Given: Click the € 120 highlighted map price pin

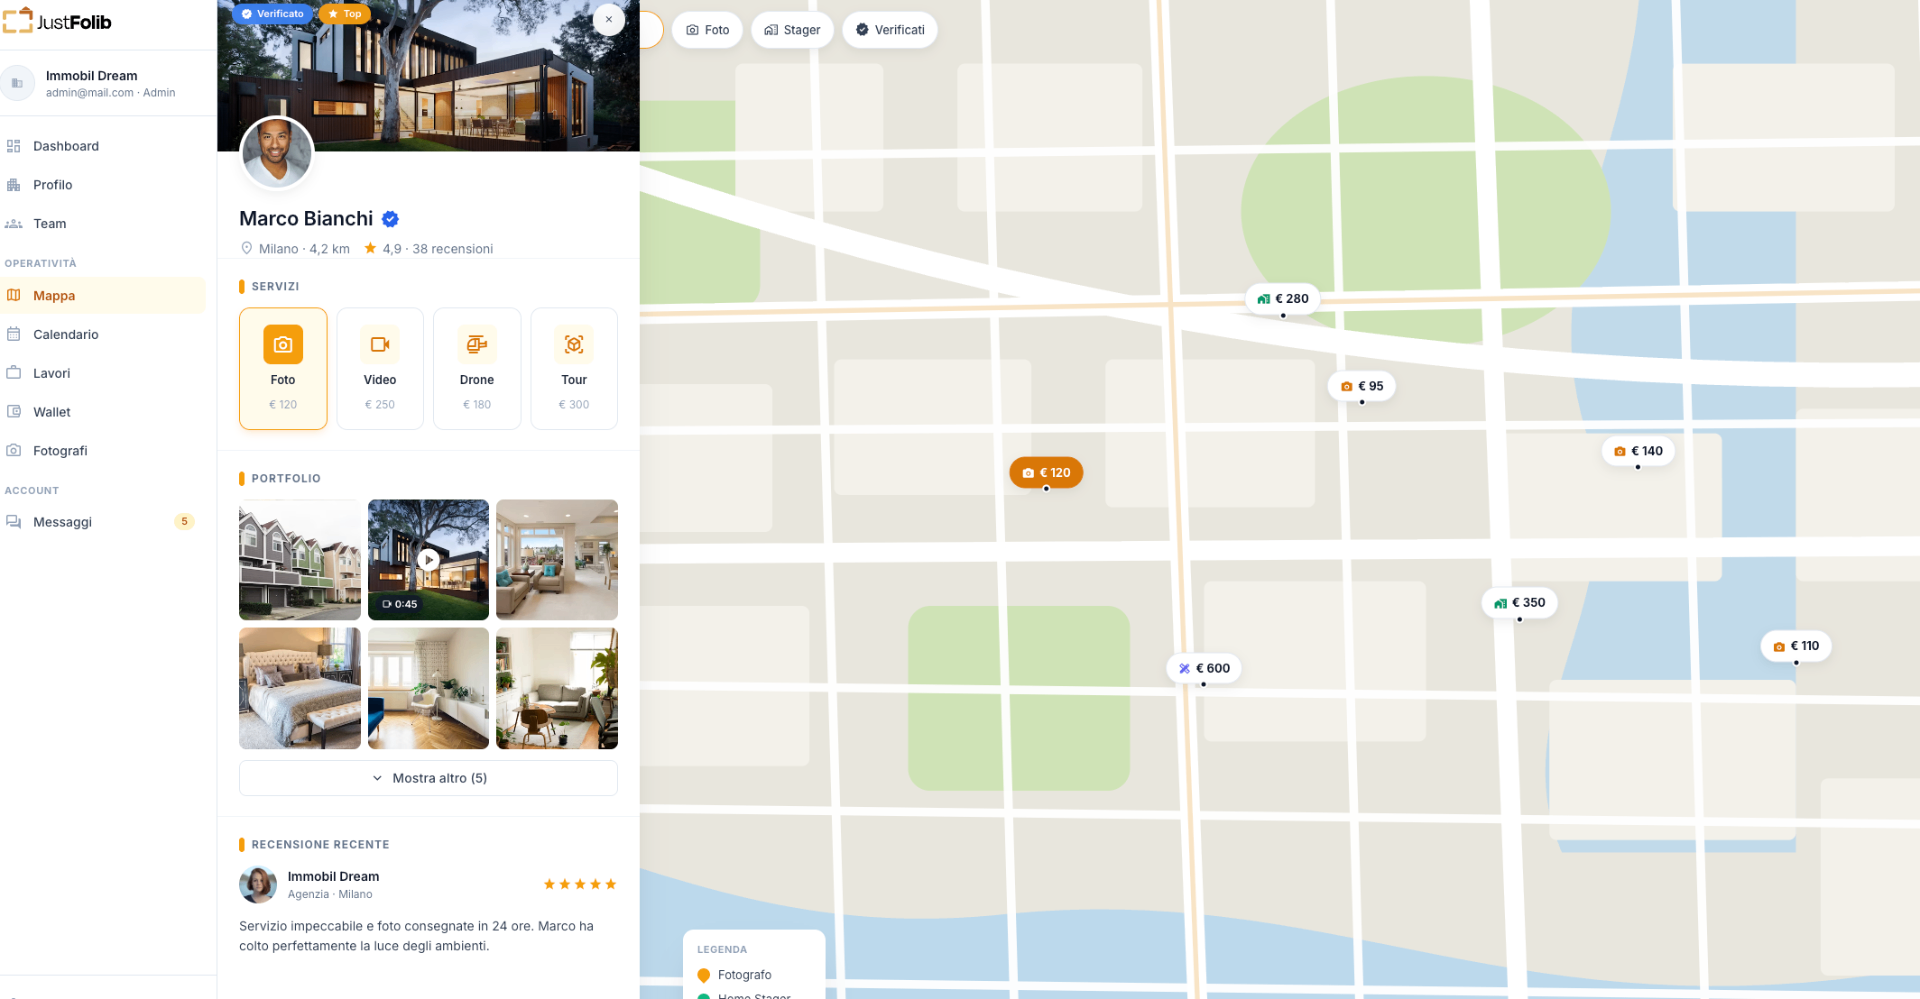Looking at the screenshot, I should (x=1046, y=472).
